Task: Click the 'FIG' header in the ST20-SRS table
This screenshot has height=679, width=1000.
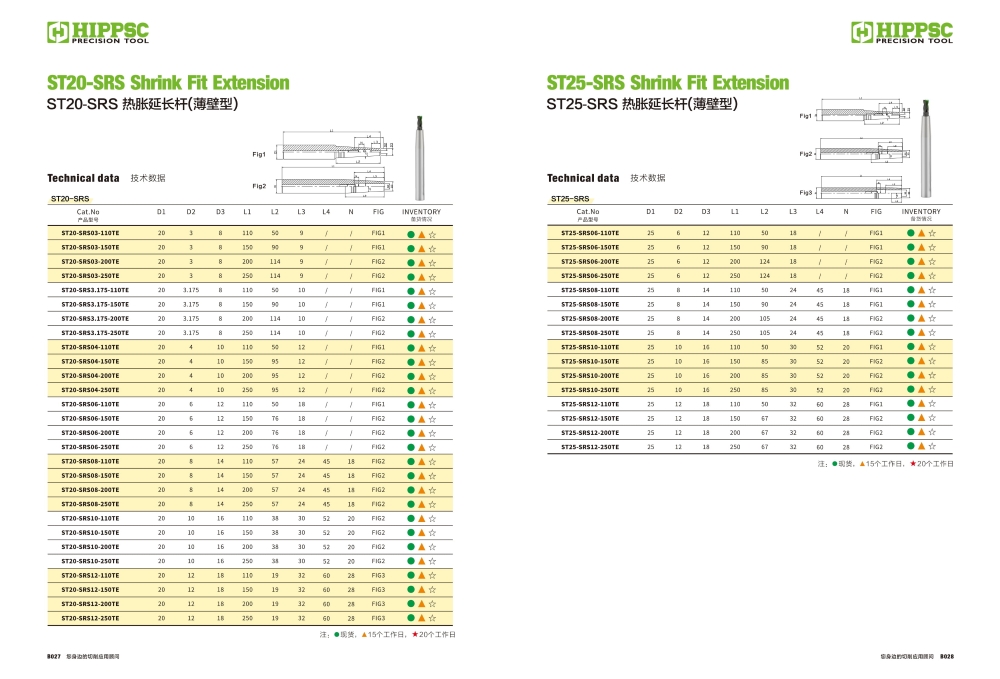Action: 378,212
